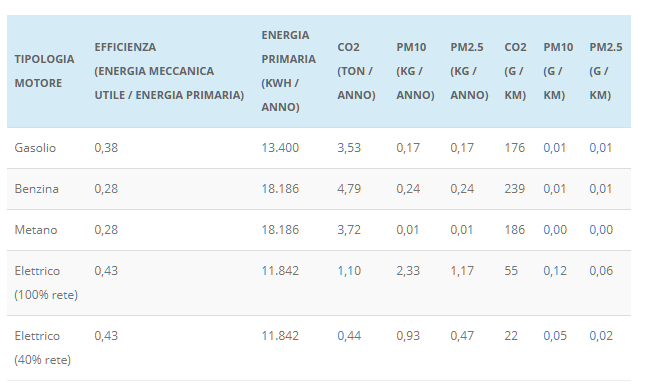Click the Gasolio row label
Screen dimensions: 651x388
click(x=35, y=148)
